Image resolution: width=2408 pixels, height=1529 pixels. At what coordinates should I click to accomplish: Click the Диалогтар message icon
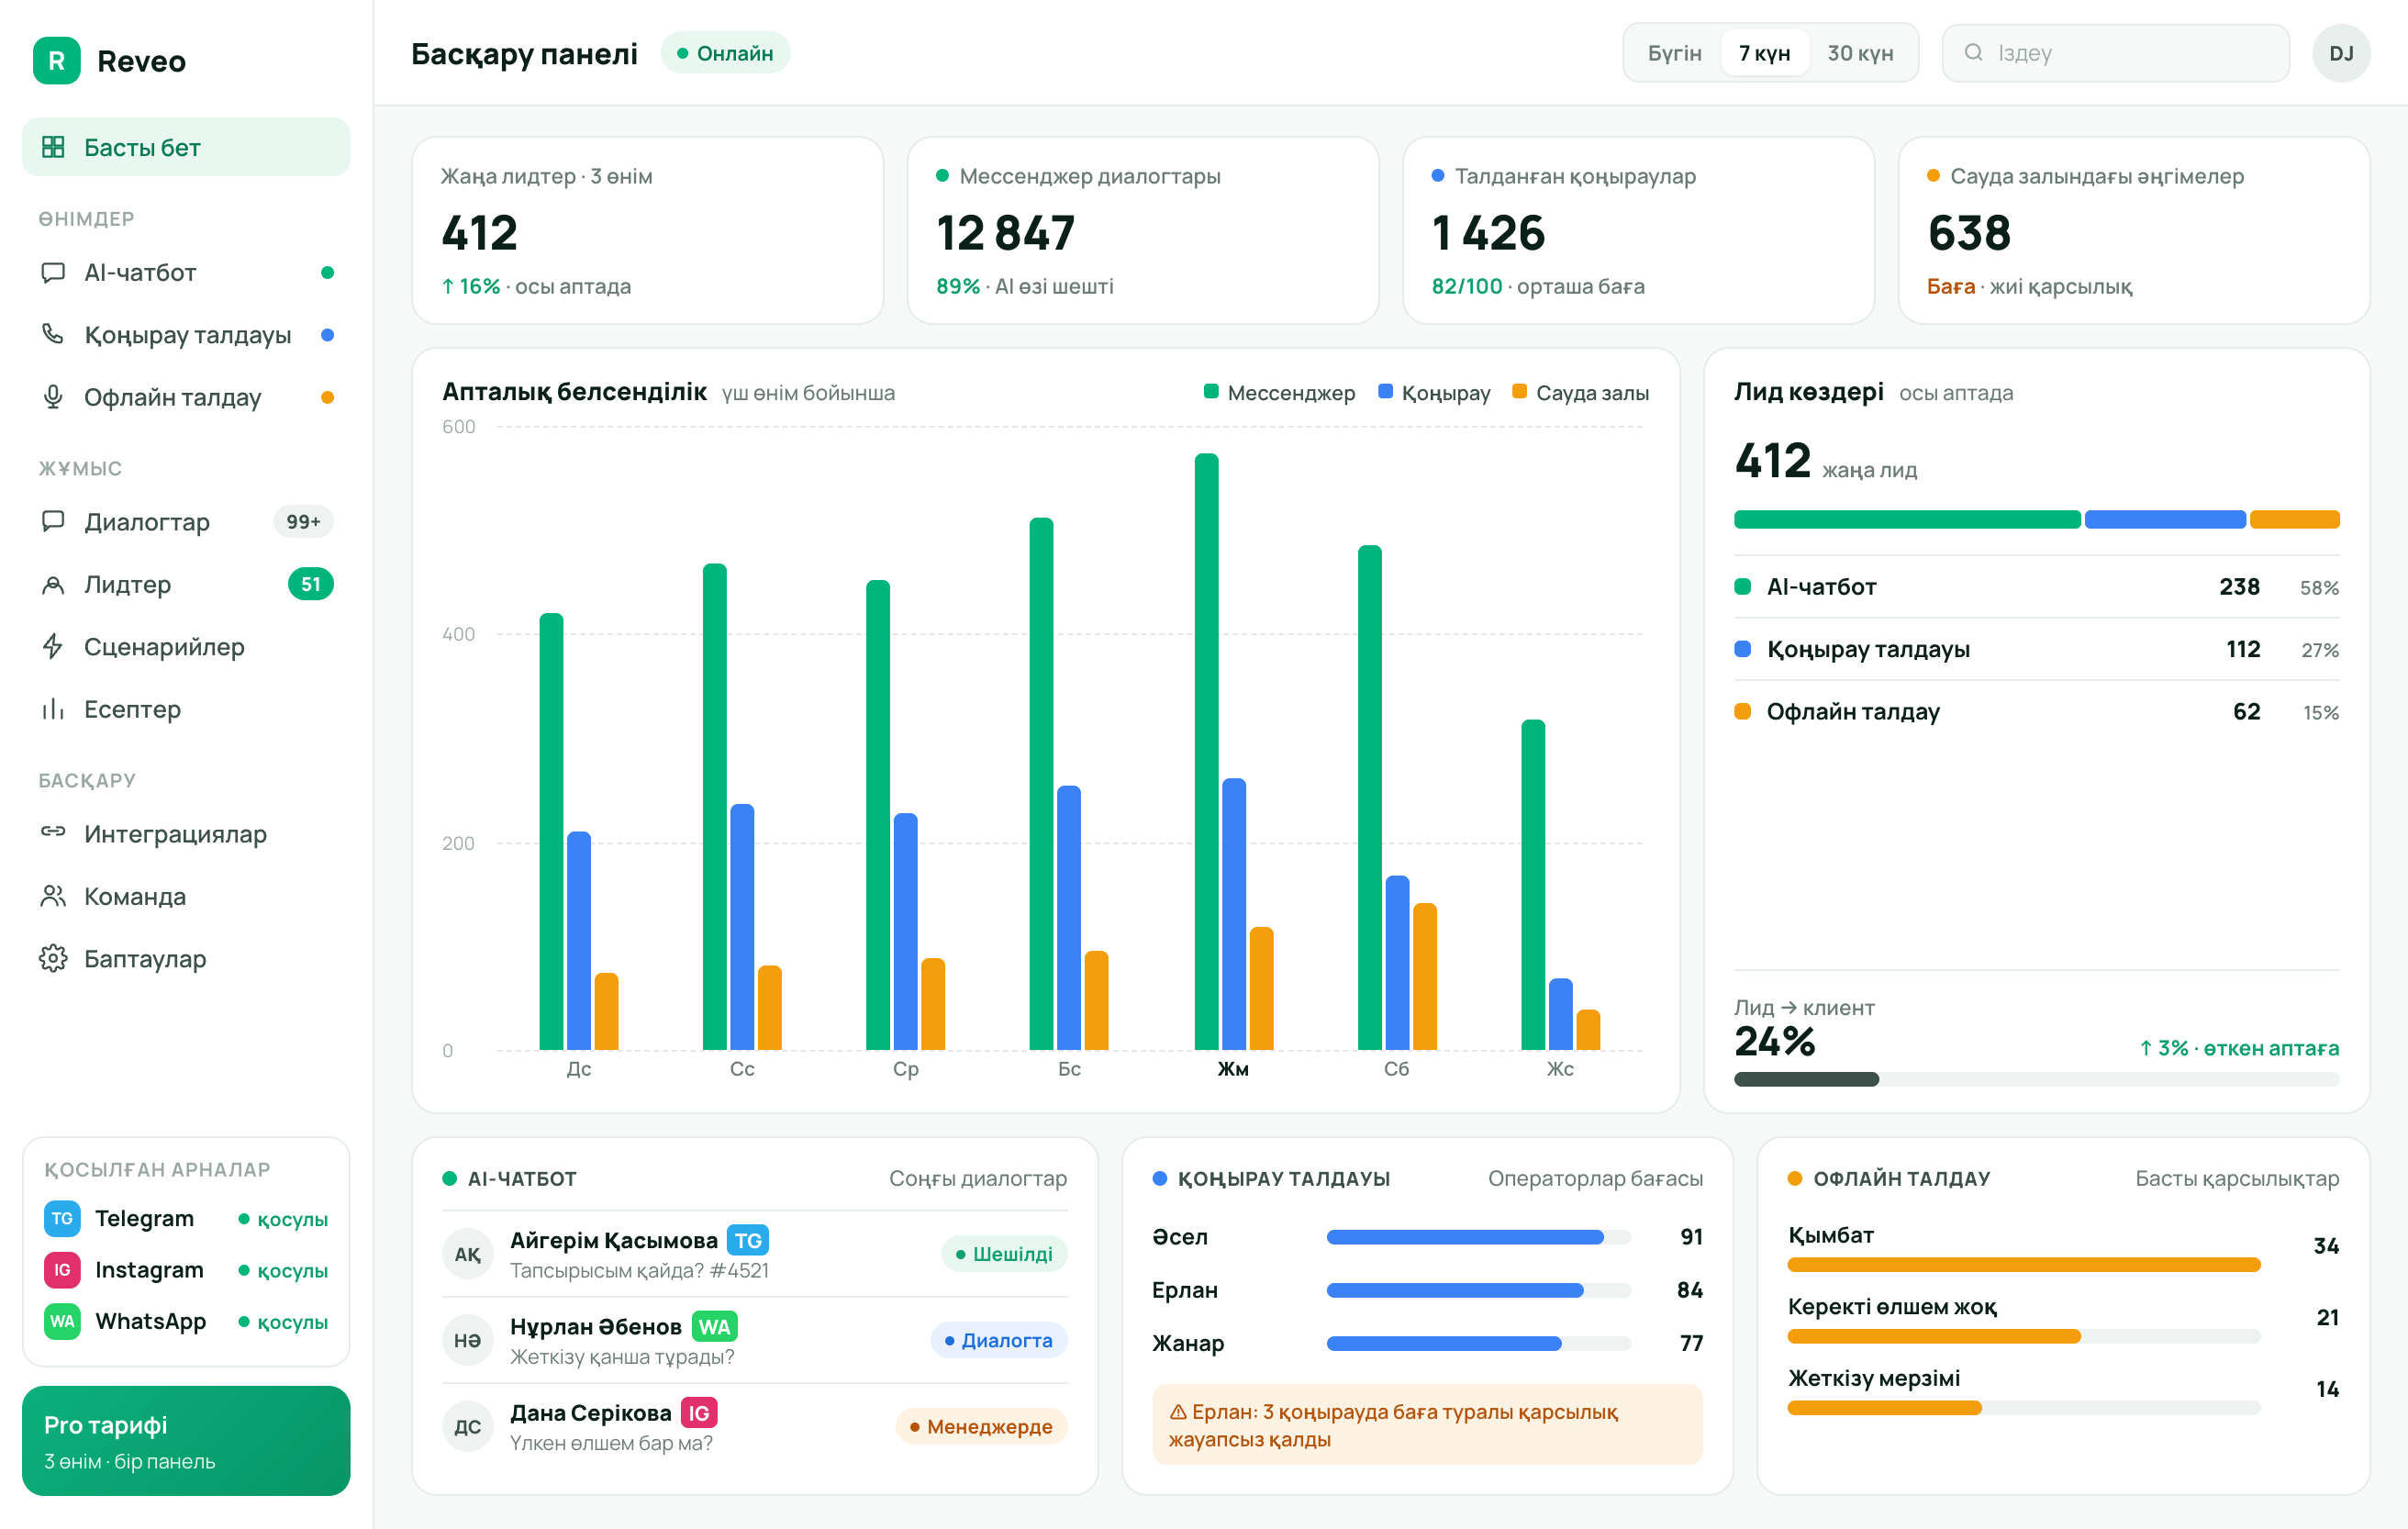[x=53, y=522]
